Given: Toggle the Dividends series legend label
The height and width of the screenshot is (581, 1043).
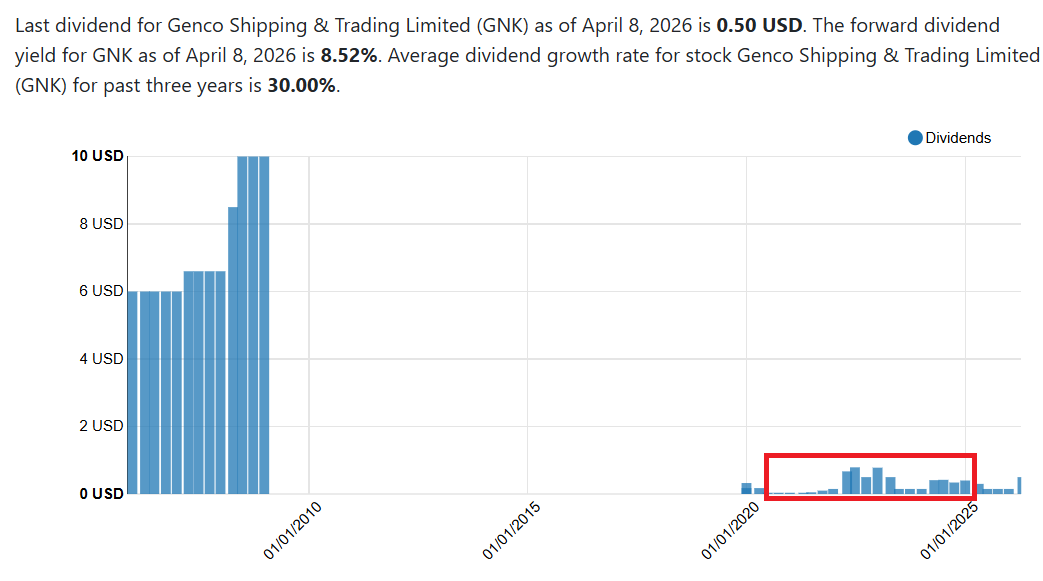Looking at the screenshot, I should 958,138.
